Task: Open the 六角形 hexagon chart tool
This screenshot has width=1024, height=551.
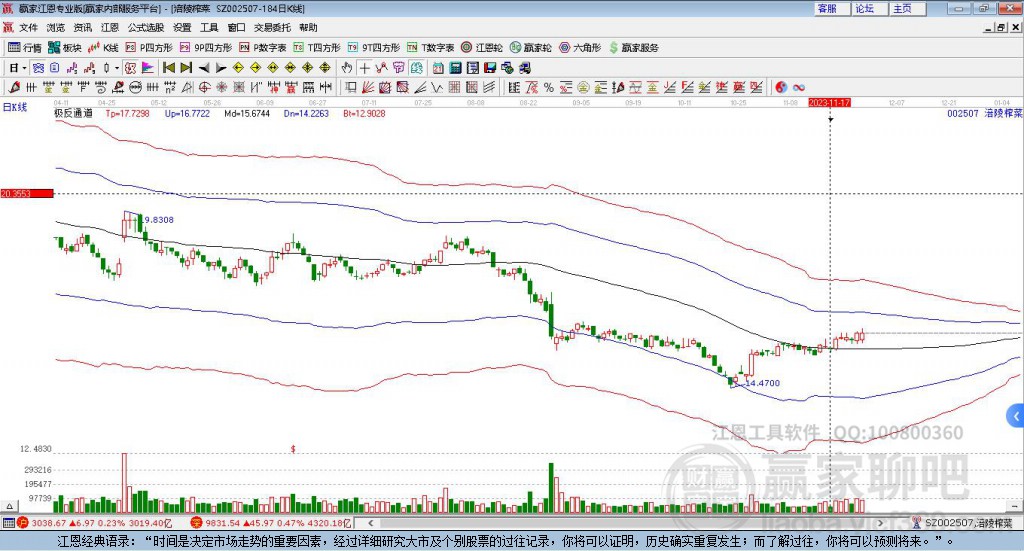Action: pos(580,48)
